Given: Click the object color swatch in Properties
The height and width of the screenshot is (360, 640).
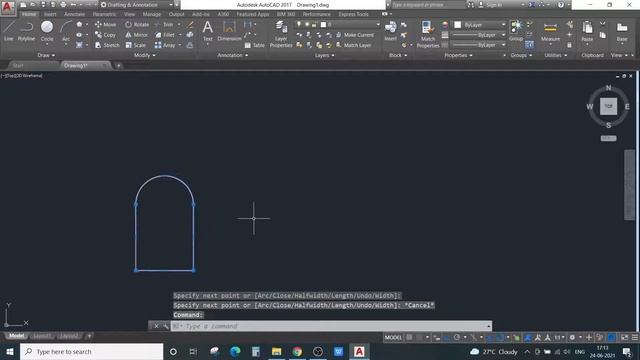Looking at the screenshot, I should tap(458, 25).
